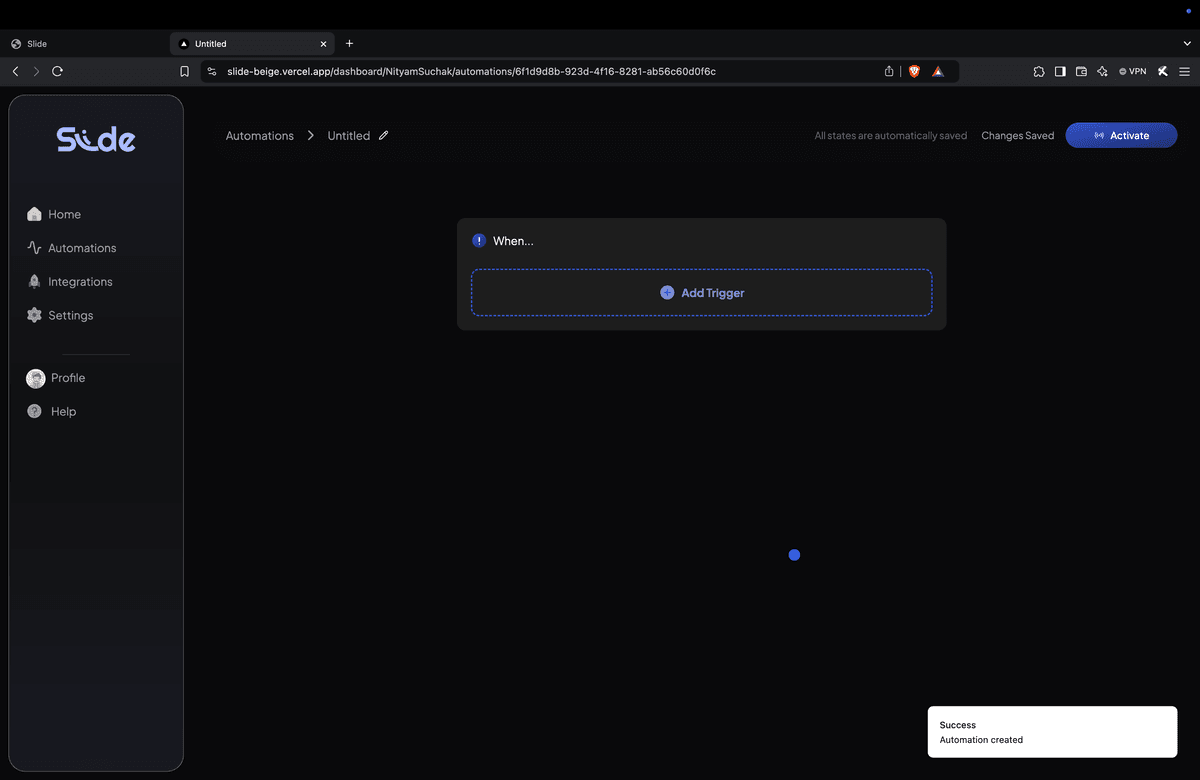1200x780 pixels.
Task: Click the Integrations rocket icon
Action: point(32,281)
